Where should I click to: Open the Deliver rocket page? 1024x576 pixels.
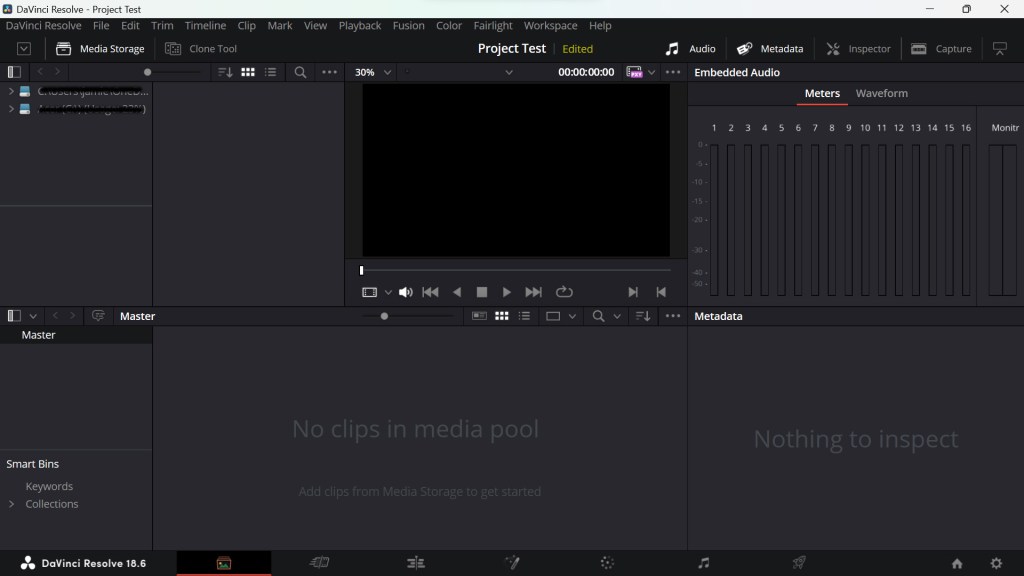tap(799, 563)
